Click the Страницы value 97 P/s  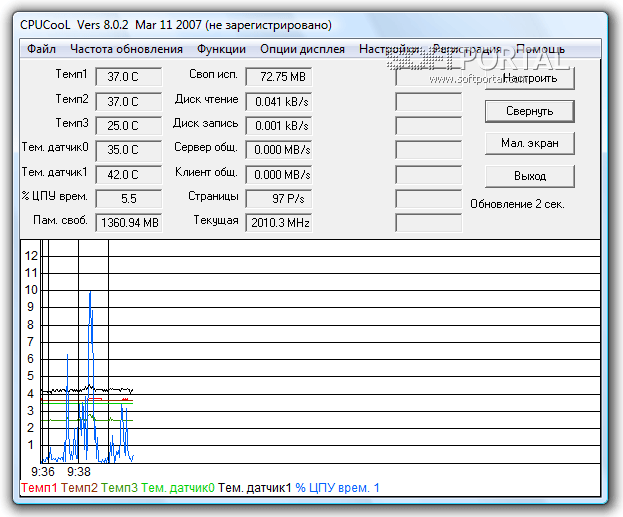tap(279, 199)
